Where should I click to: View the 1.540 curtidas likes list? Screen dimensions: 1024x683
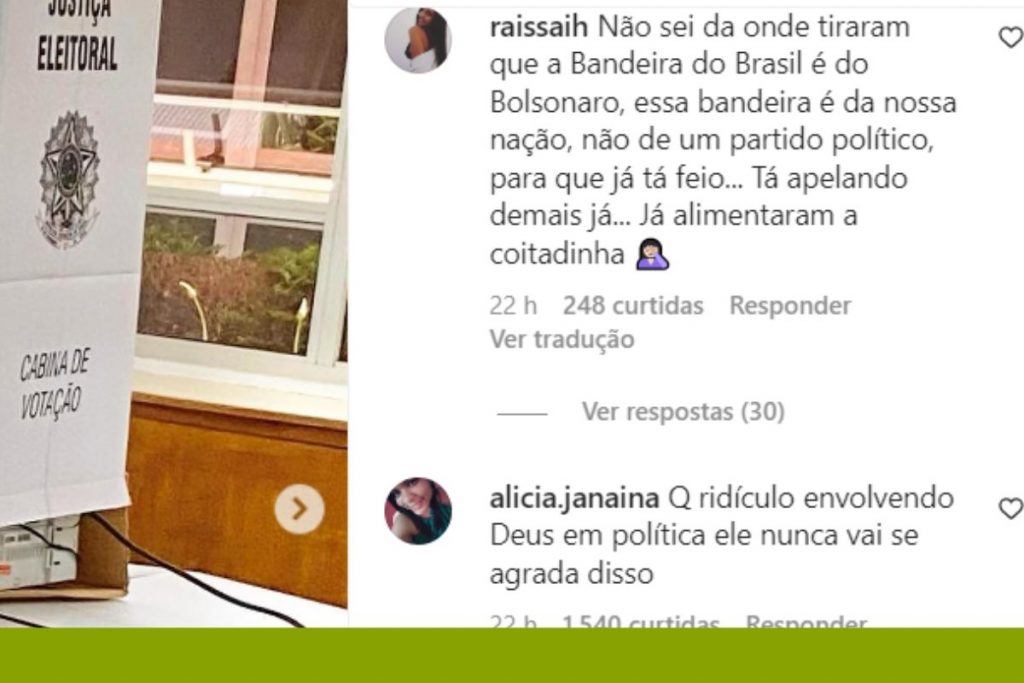coord(641,622)
